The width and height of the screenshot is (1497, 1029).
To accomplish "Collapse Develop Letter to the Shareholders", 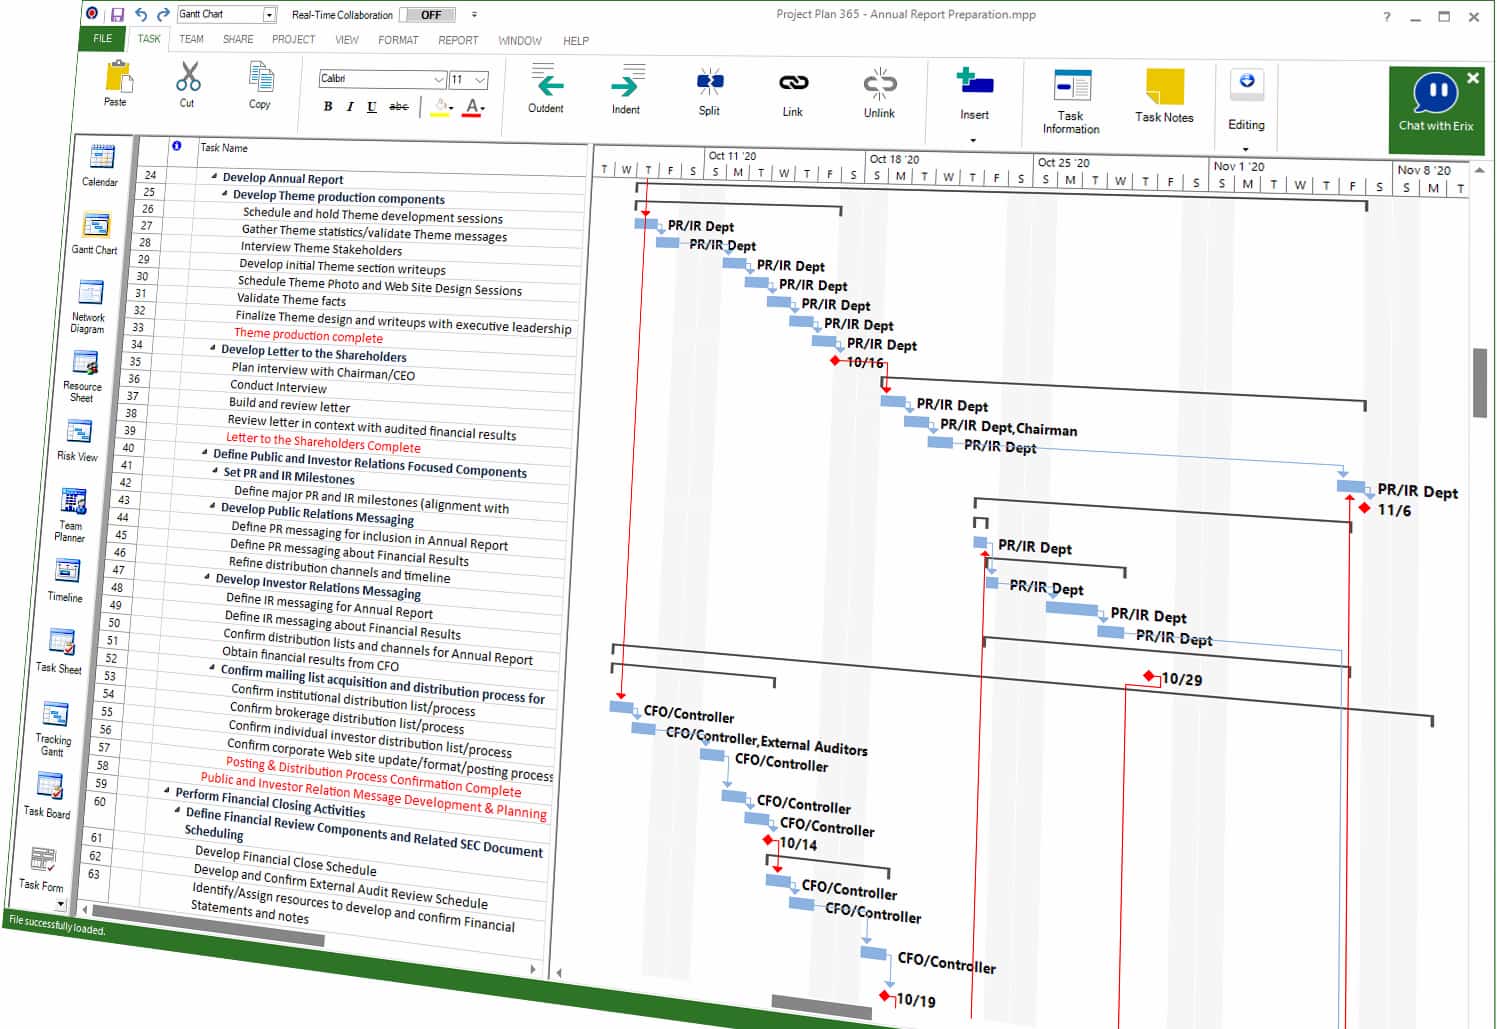I will click(213, 348).
